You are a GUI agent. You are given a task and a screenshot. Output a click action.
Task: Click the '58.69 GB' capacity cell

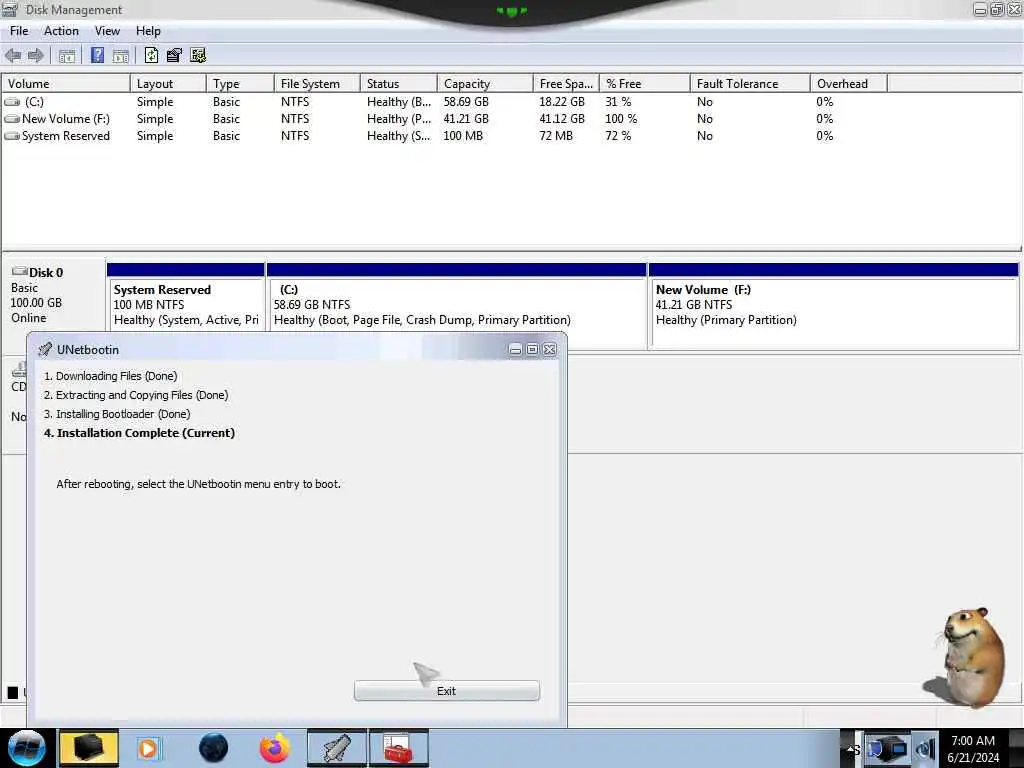466,102
